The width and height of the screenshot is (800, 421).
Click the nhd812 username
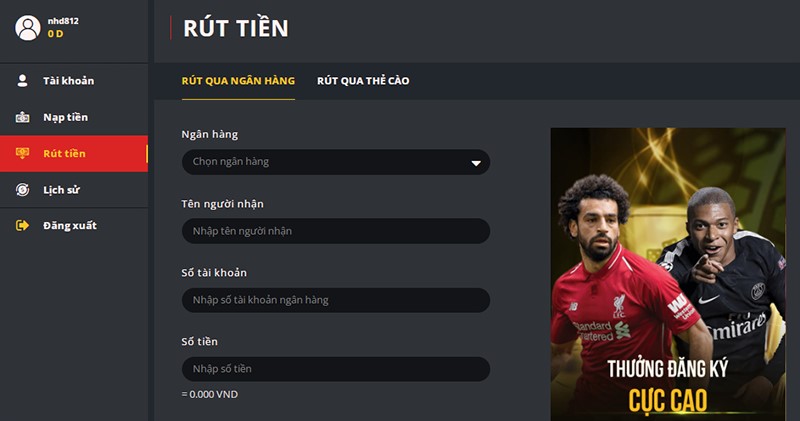(x=63, y=21)
